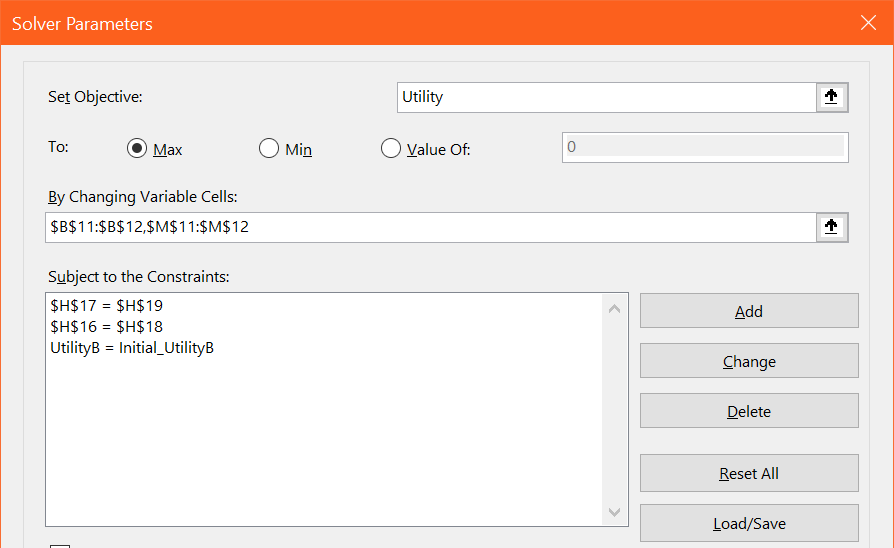Viewport: 894px width, 548px height.
Task: Select the Value Of radio button
Action: point(391,149)
